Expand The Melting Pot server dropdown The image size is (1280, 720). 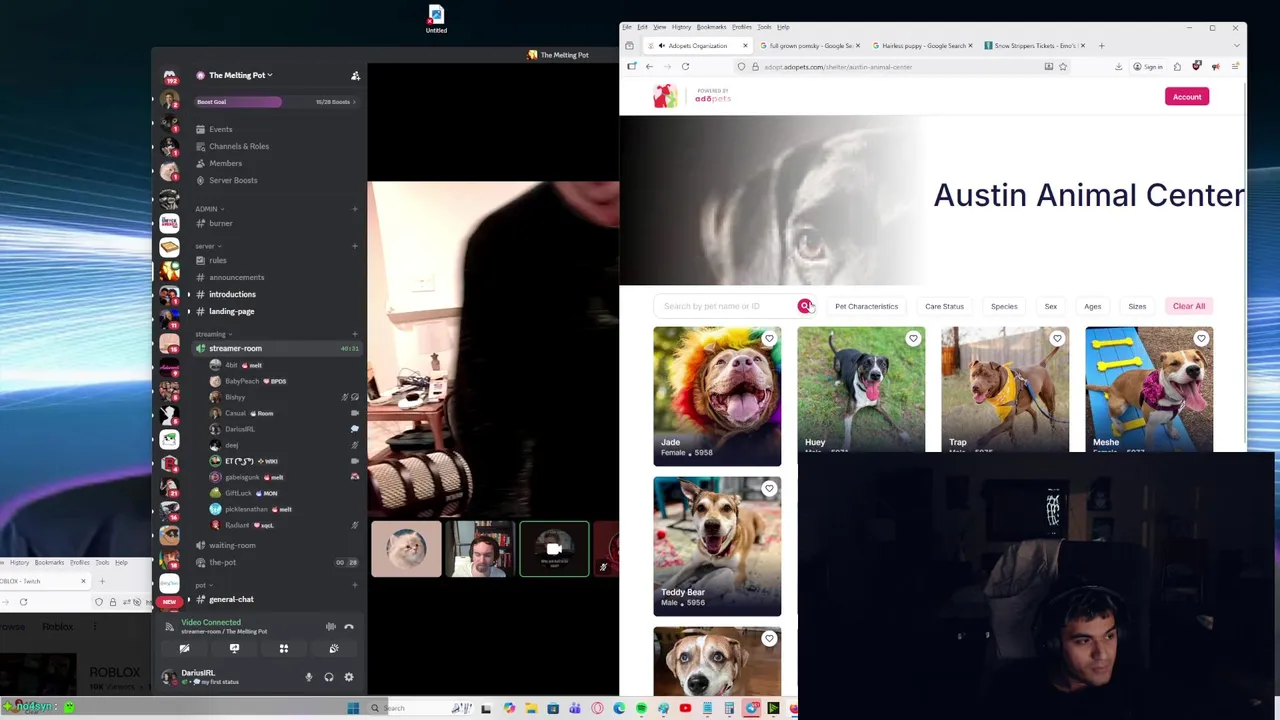pyautogui.click(x=240, y=75)
